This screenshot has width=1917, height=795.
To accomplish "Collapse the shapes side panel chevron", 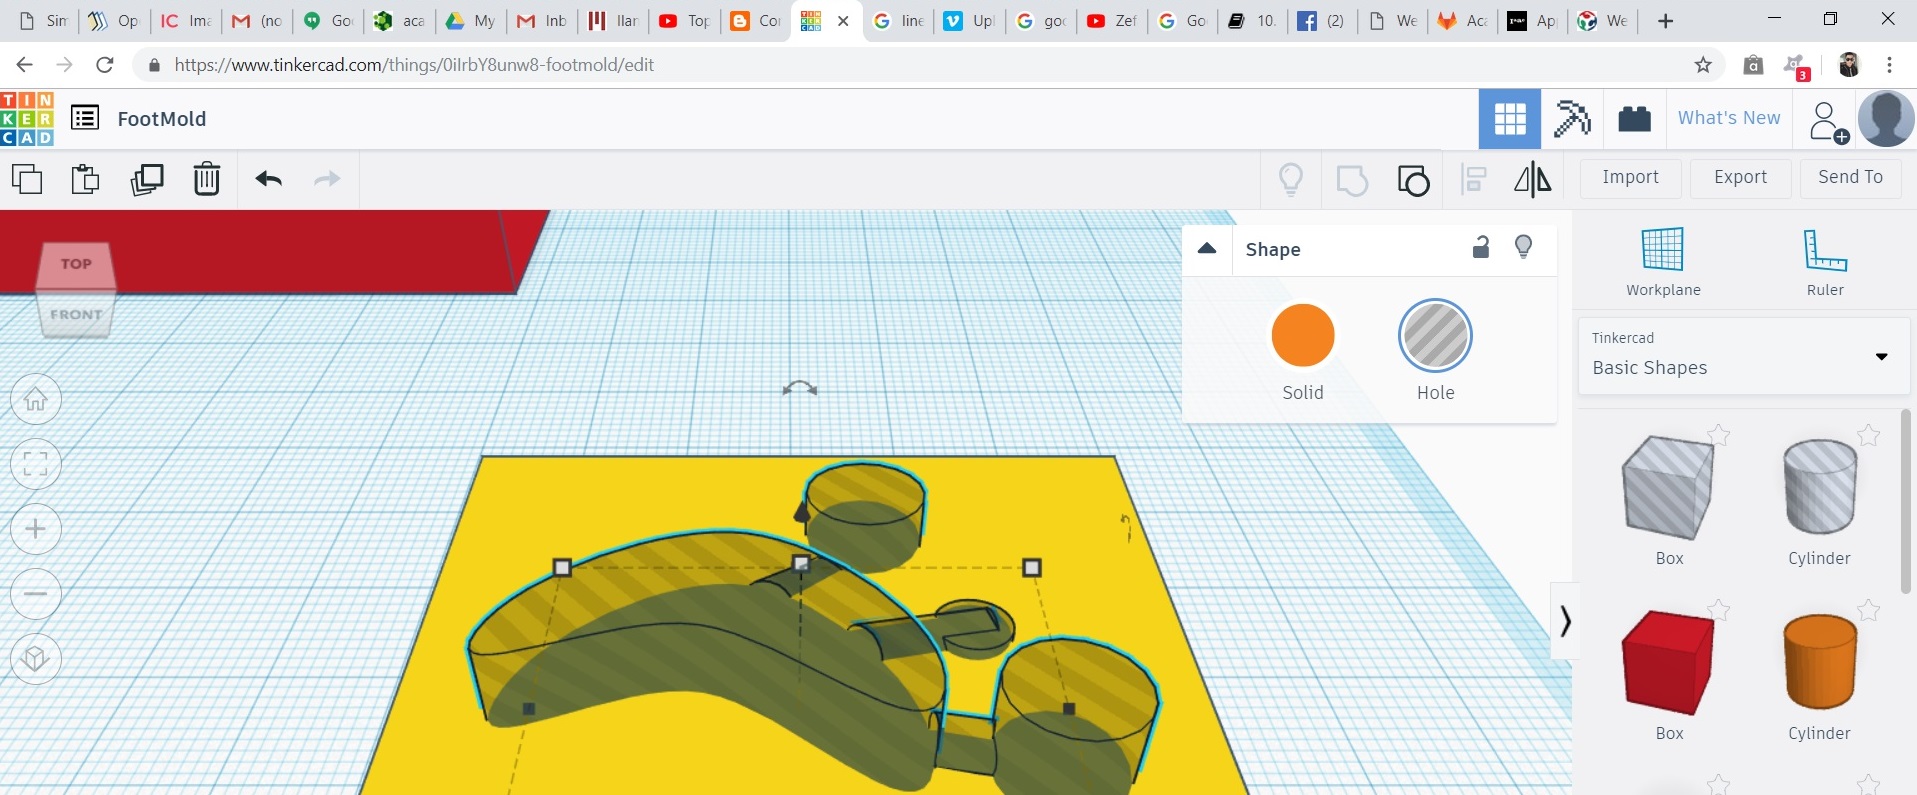I will coord(1565,621).
